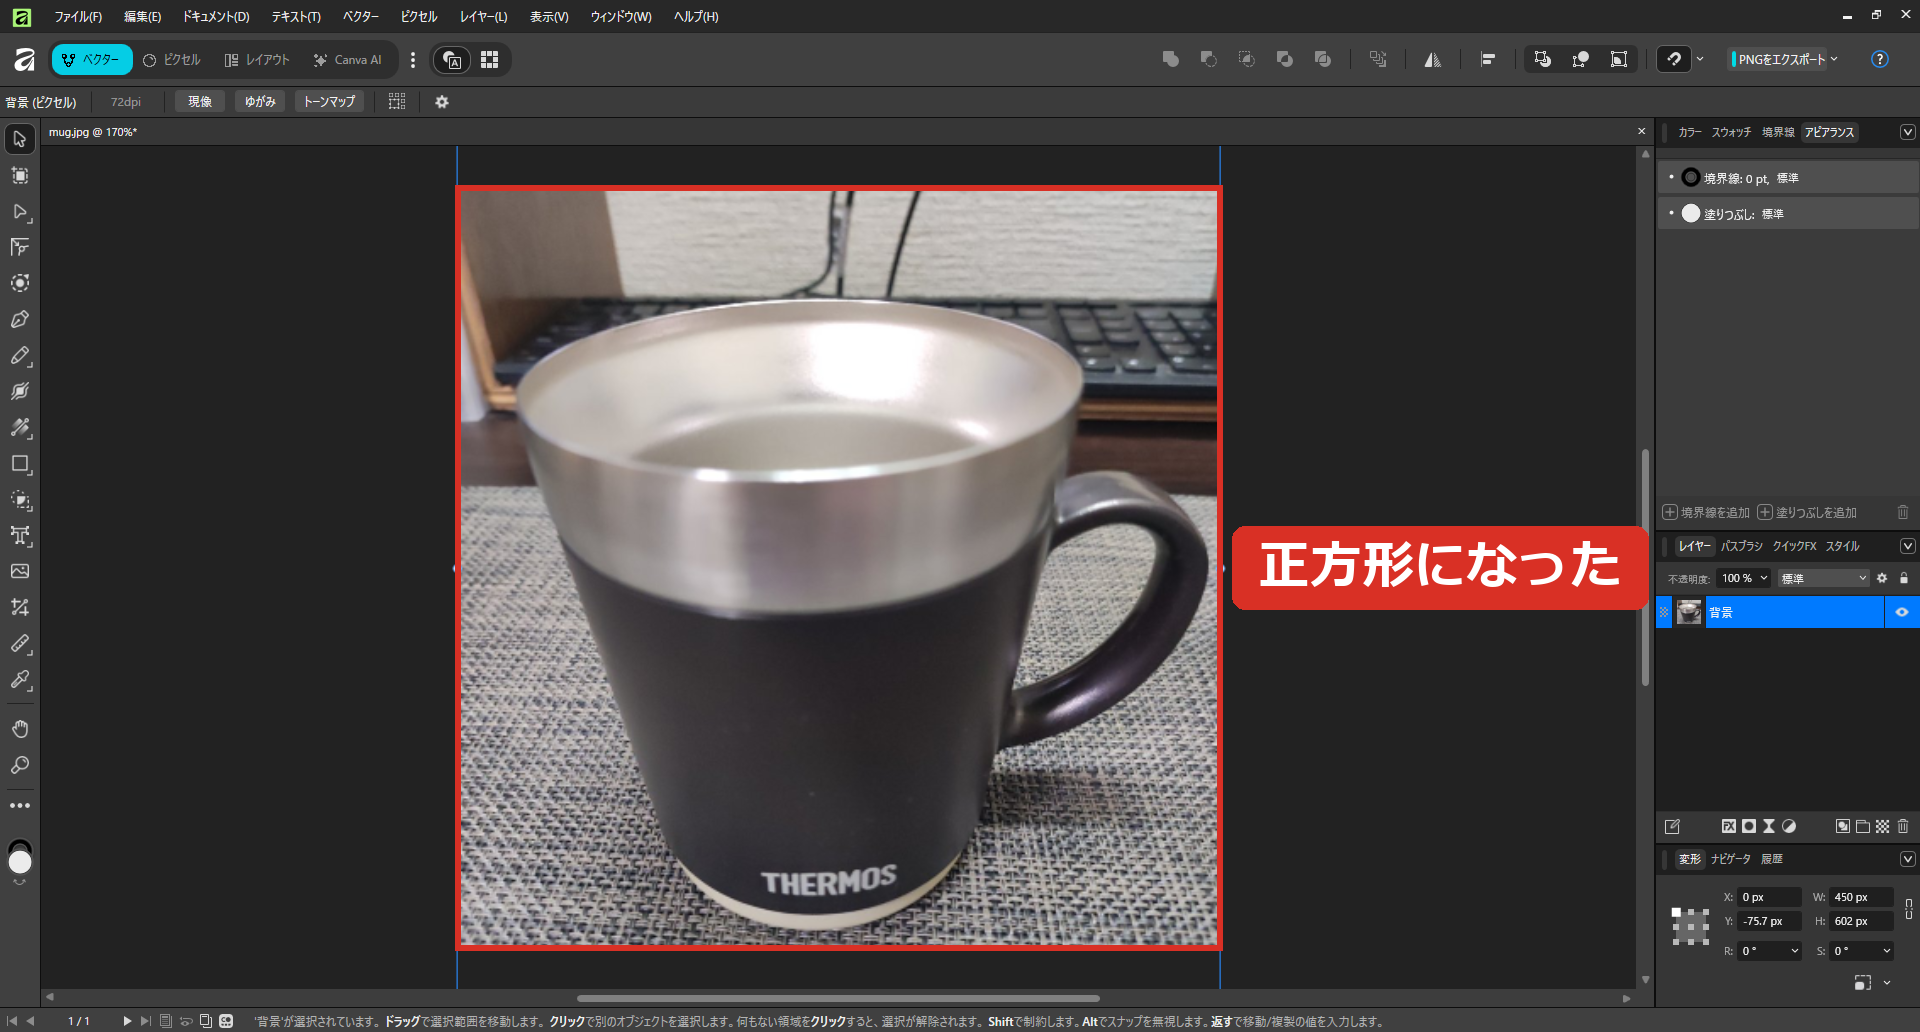Toggle the W/H aspect ratio link
Screen dimensions: 1920x1032
pos(1909,909)
